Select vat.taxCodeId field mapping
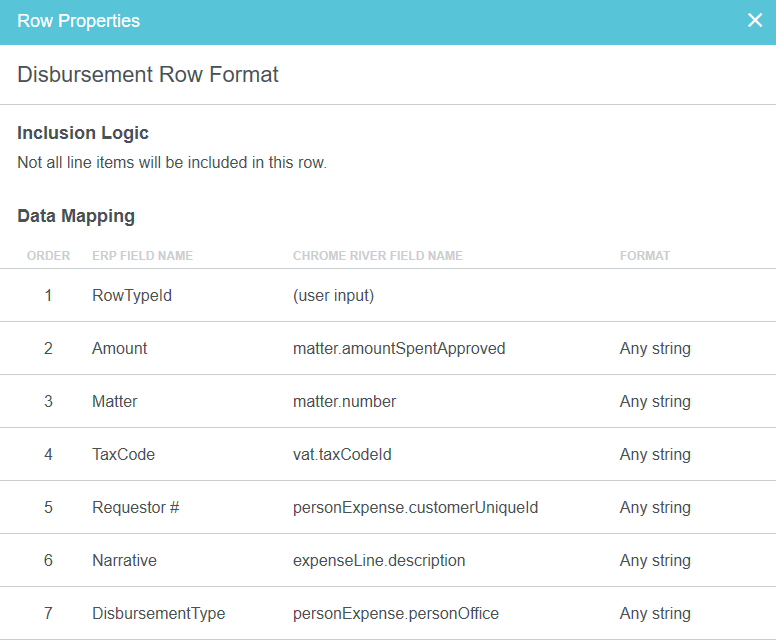This screenshot has width=776, height=641. [x=342, y=454]
